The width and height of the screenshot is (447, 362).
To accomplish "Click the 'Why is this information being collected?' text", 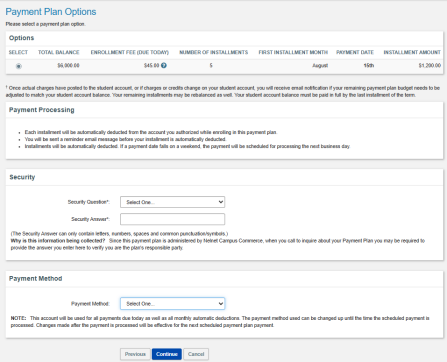I will pyautogui.click(x=58, y=241).
